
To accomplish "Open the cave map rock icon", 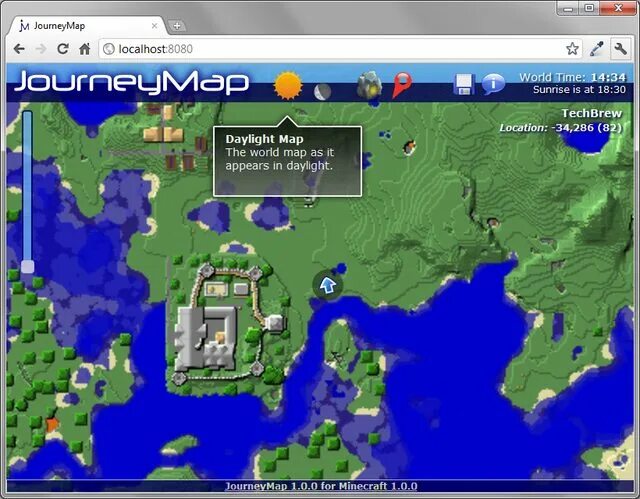I will 369,85.
